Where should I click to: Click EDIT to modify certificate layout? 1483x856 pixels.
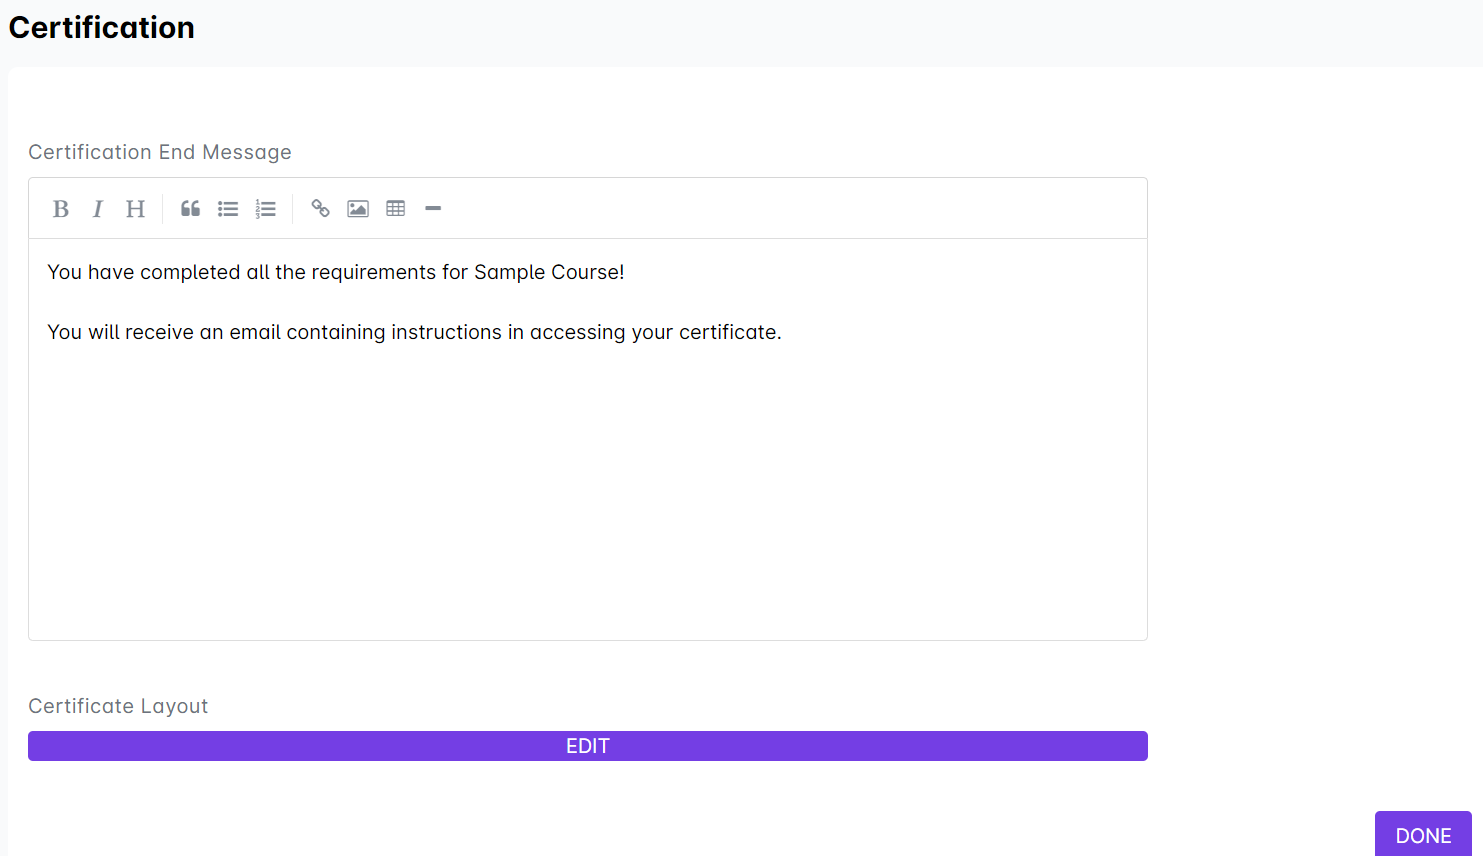pos(587,746)
